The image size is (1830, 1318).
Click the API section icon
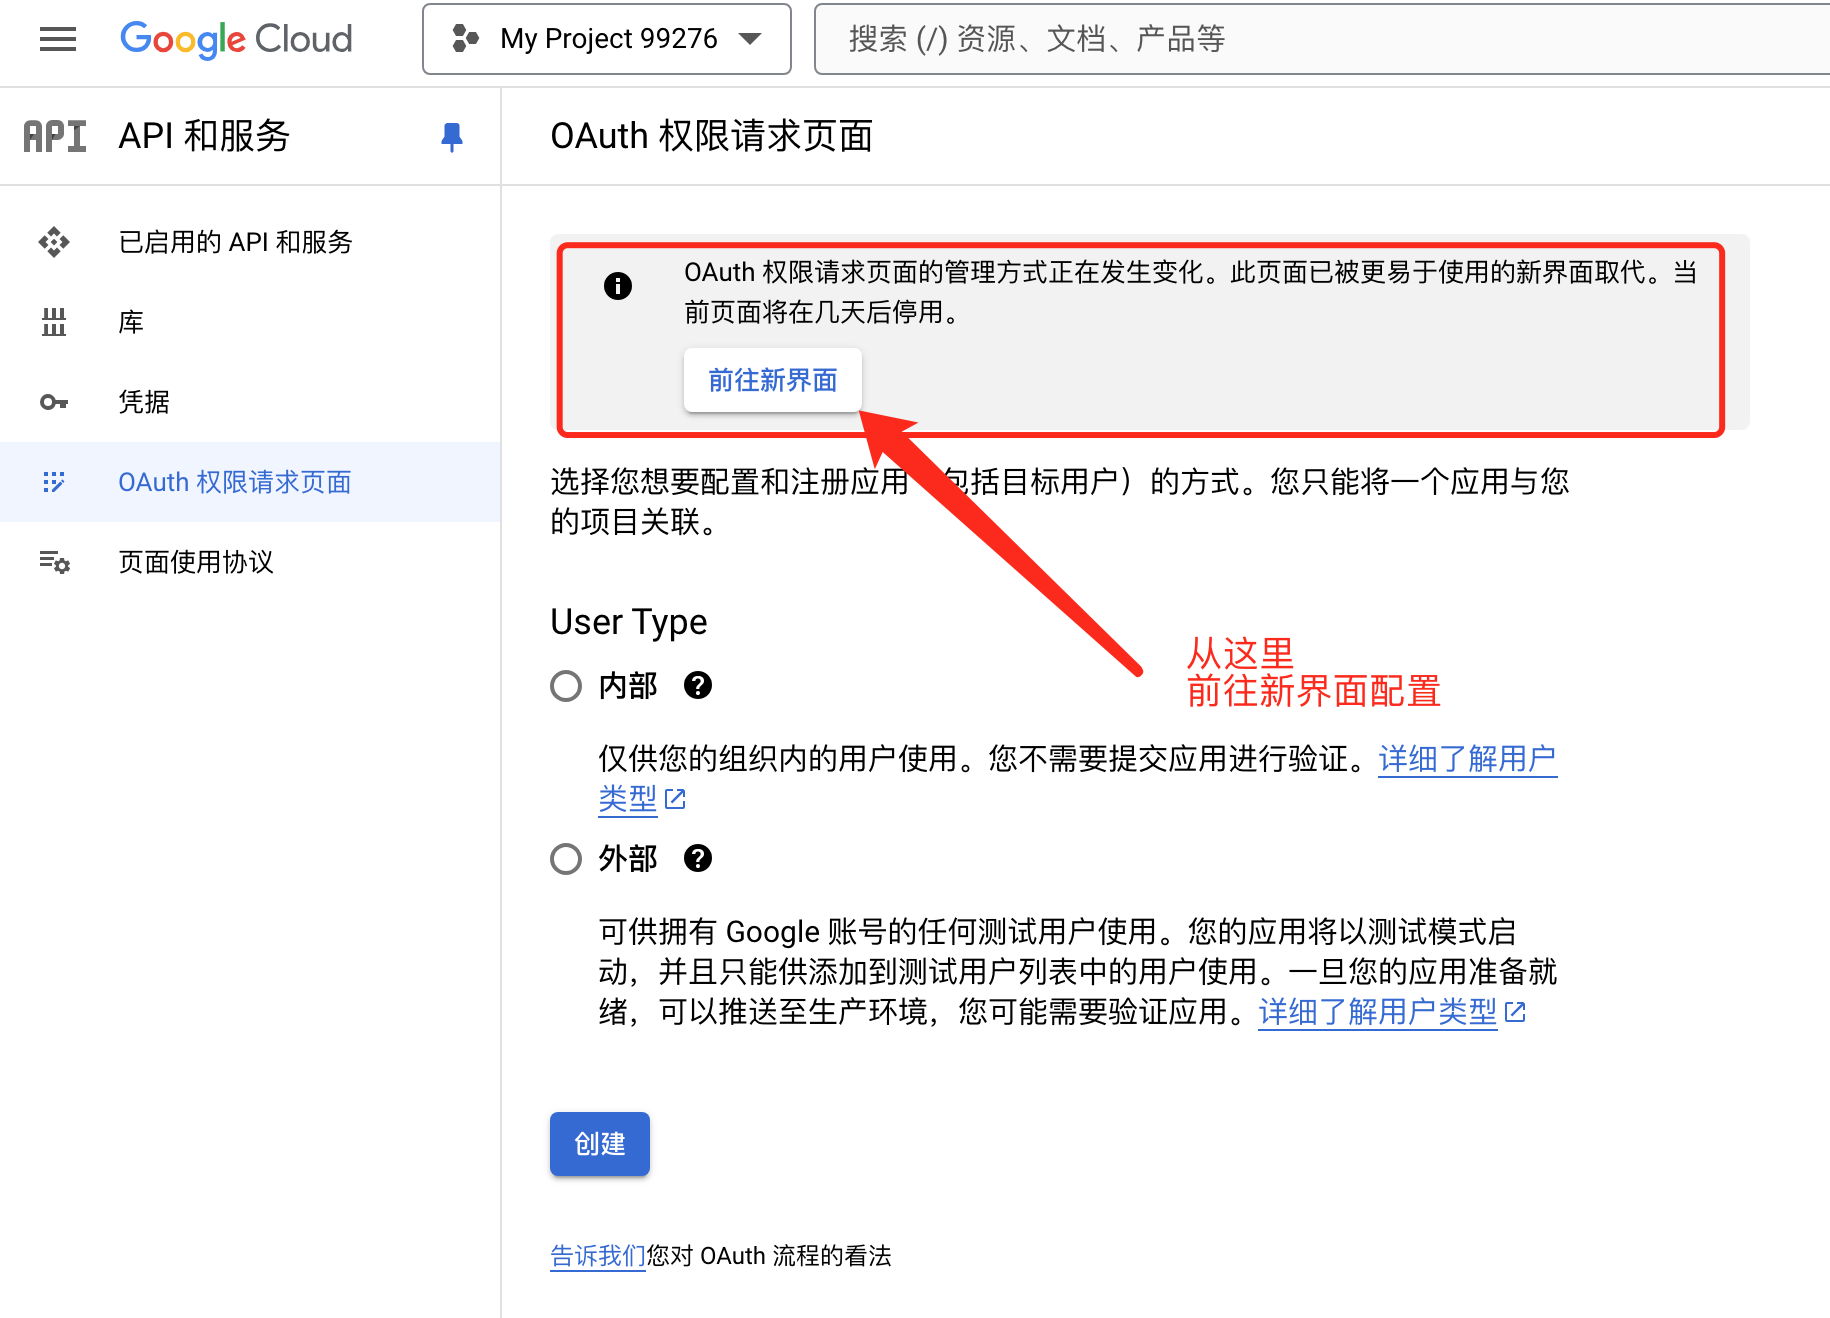[55, 136]
